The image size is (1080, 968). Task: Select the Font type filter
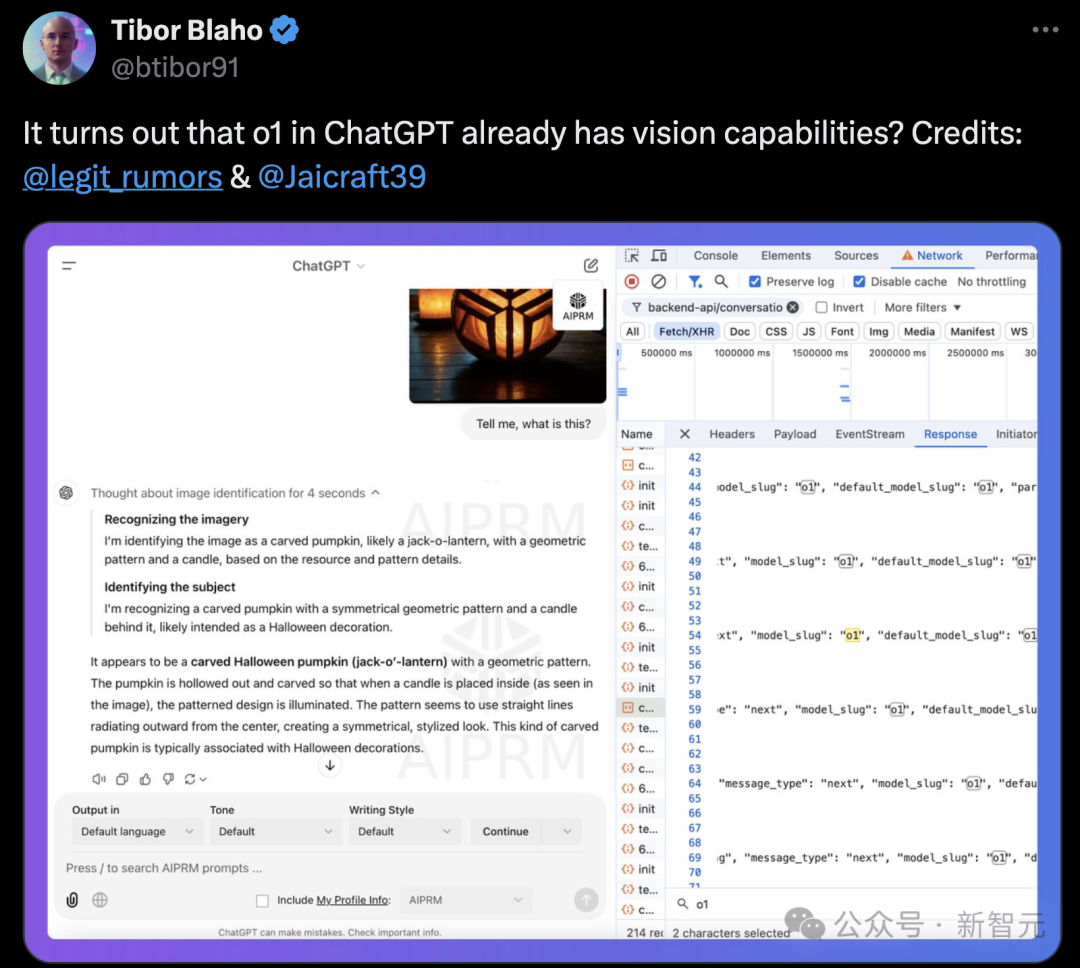(x=842, y=331)
